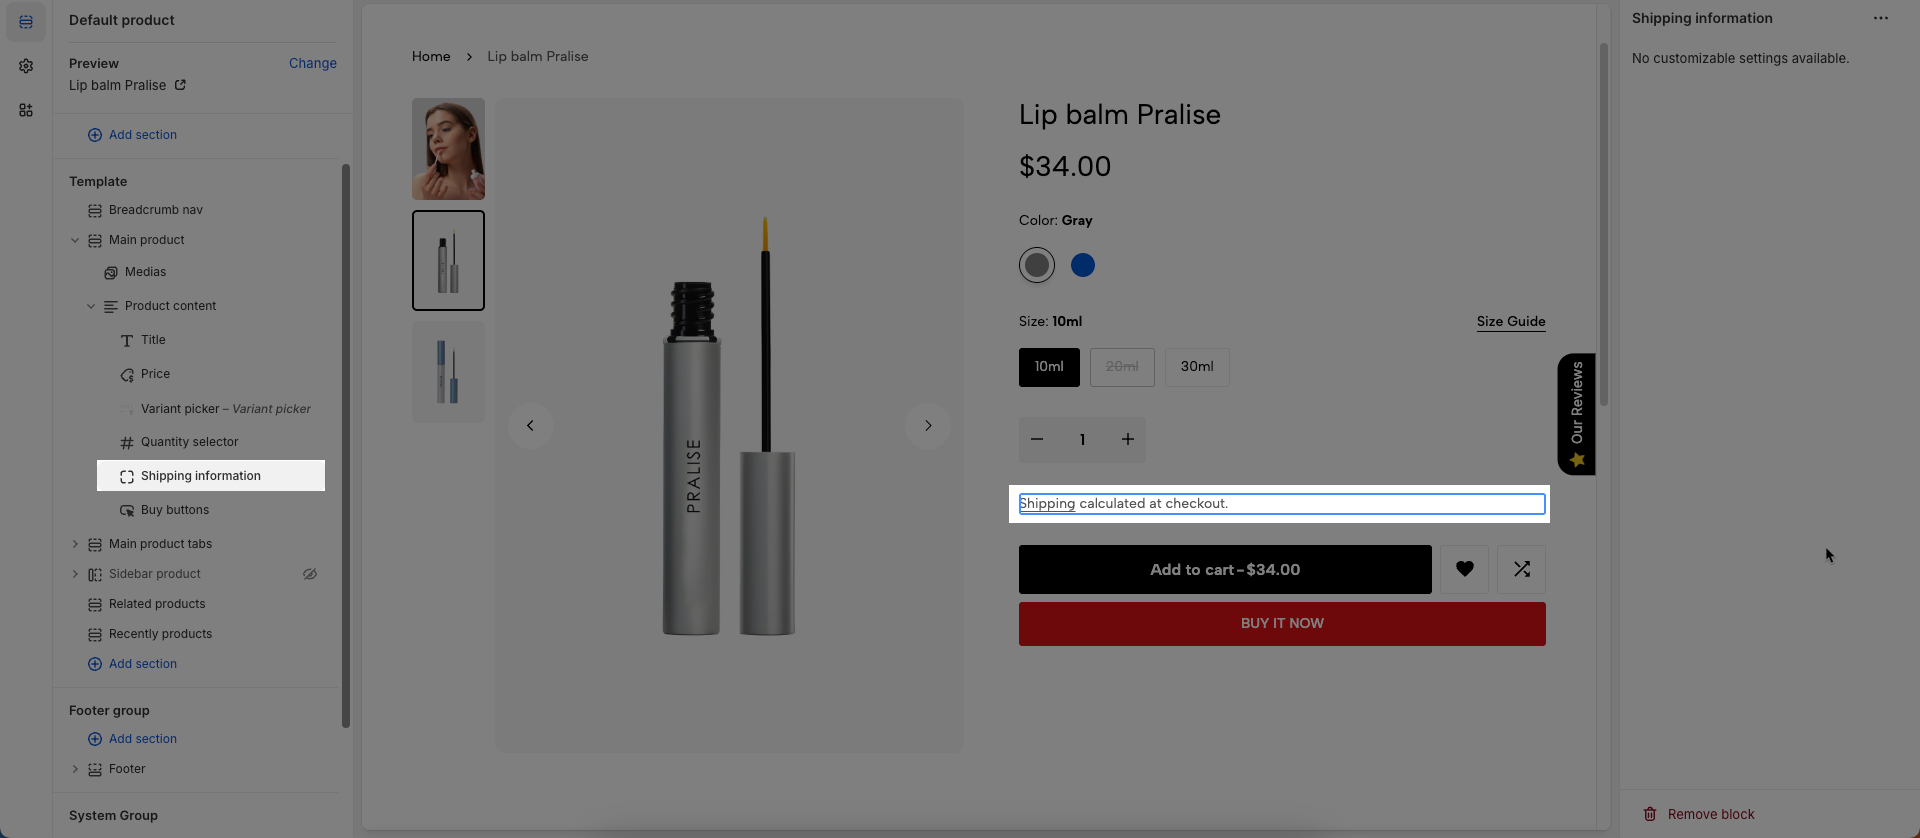Show next product image arrow
The width and height of the screenshot is (1920, 838).
[x=928, y=425]
